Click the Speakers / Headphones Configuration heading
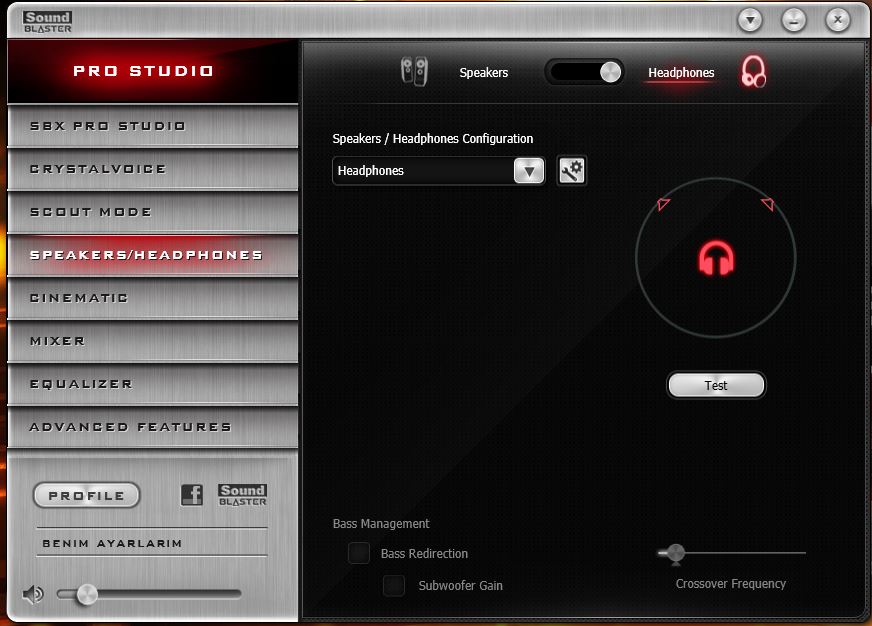This screenshot has height=626, width=872. [433, 138]
